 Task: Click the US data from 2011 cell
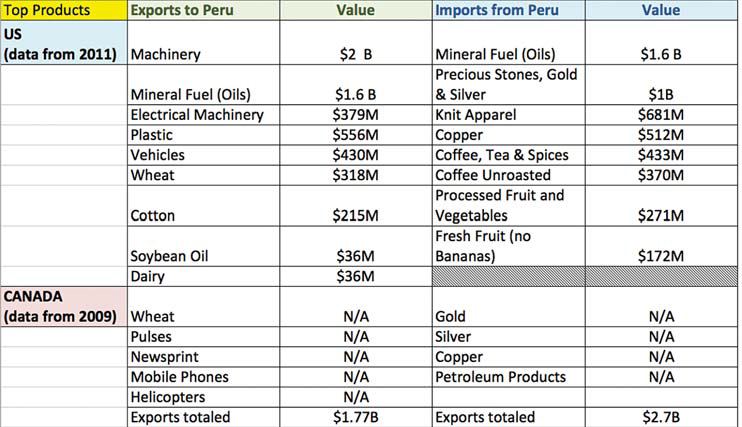click(x=64, y=43)
